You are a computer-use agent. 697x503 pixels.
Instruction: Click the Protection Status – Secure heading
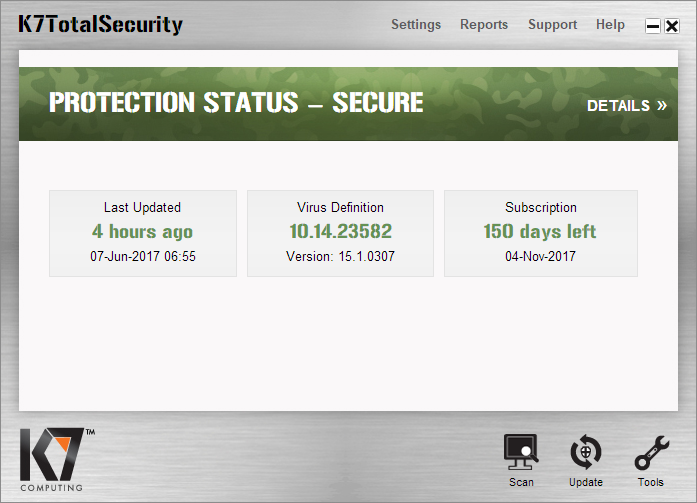(x=236, y=102)
